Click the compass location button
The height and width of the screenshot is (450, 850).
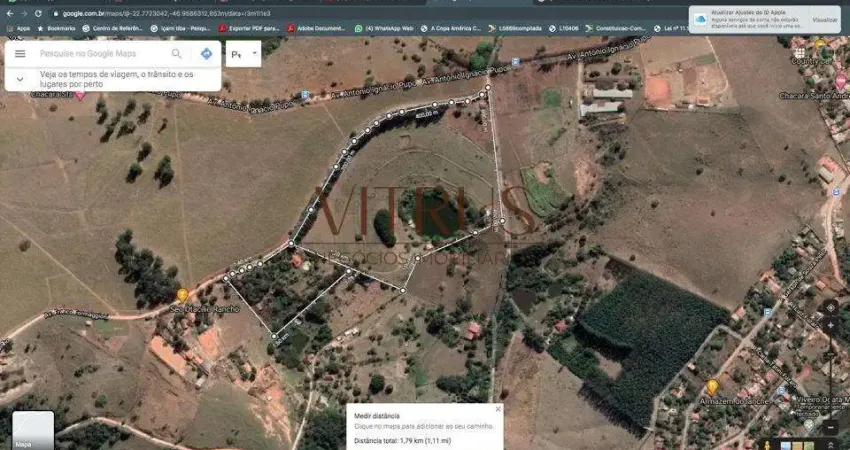click(x=830, y=308)
